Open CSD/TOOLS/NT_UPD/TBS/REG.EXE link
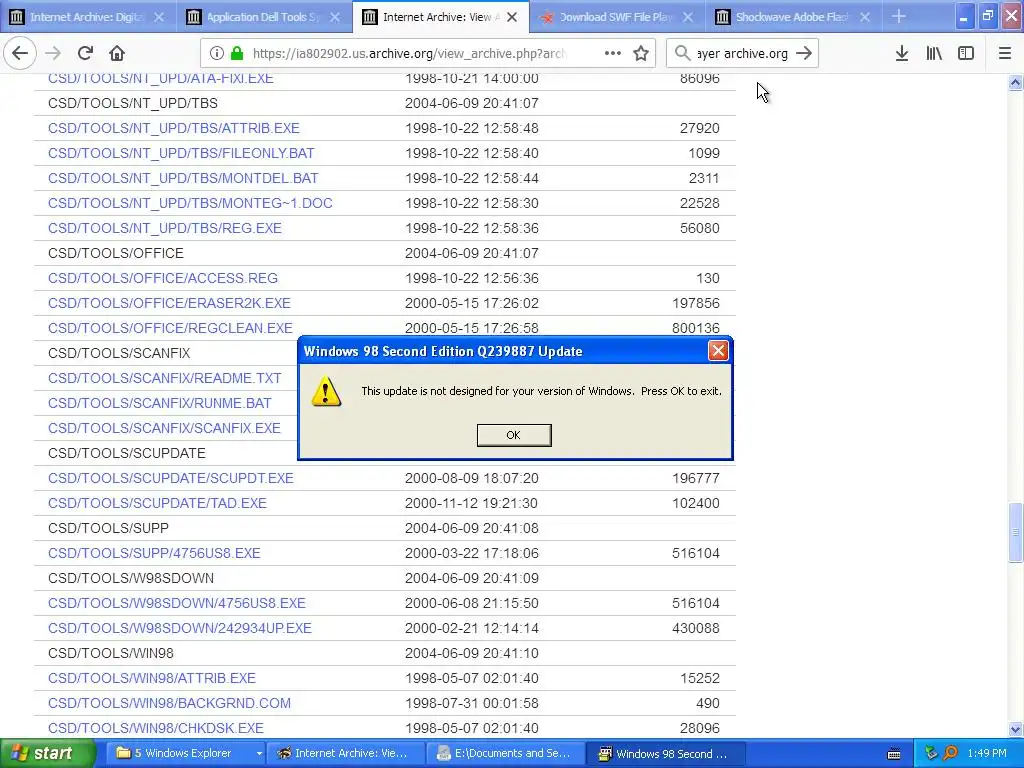1024x768 pixels. tap(165, 228)
